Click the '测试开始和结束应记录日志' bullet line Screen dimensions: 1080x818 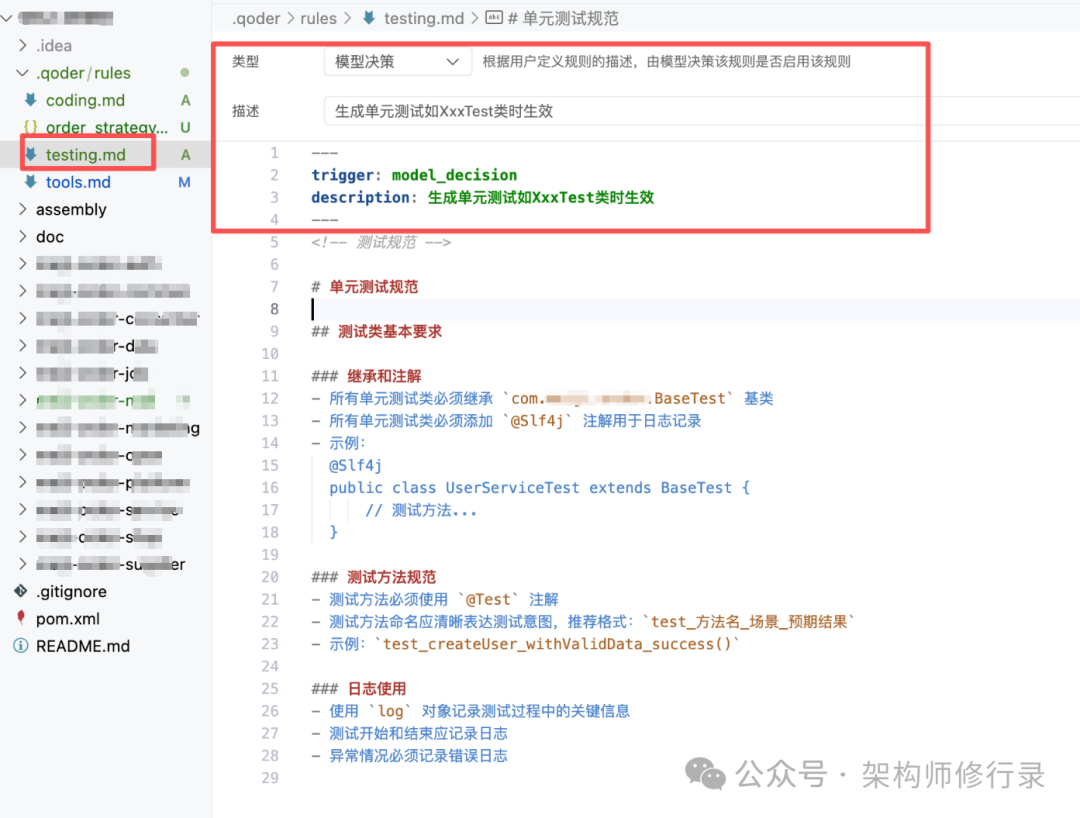tap(409, 733)
